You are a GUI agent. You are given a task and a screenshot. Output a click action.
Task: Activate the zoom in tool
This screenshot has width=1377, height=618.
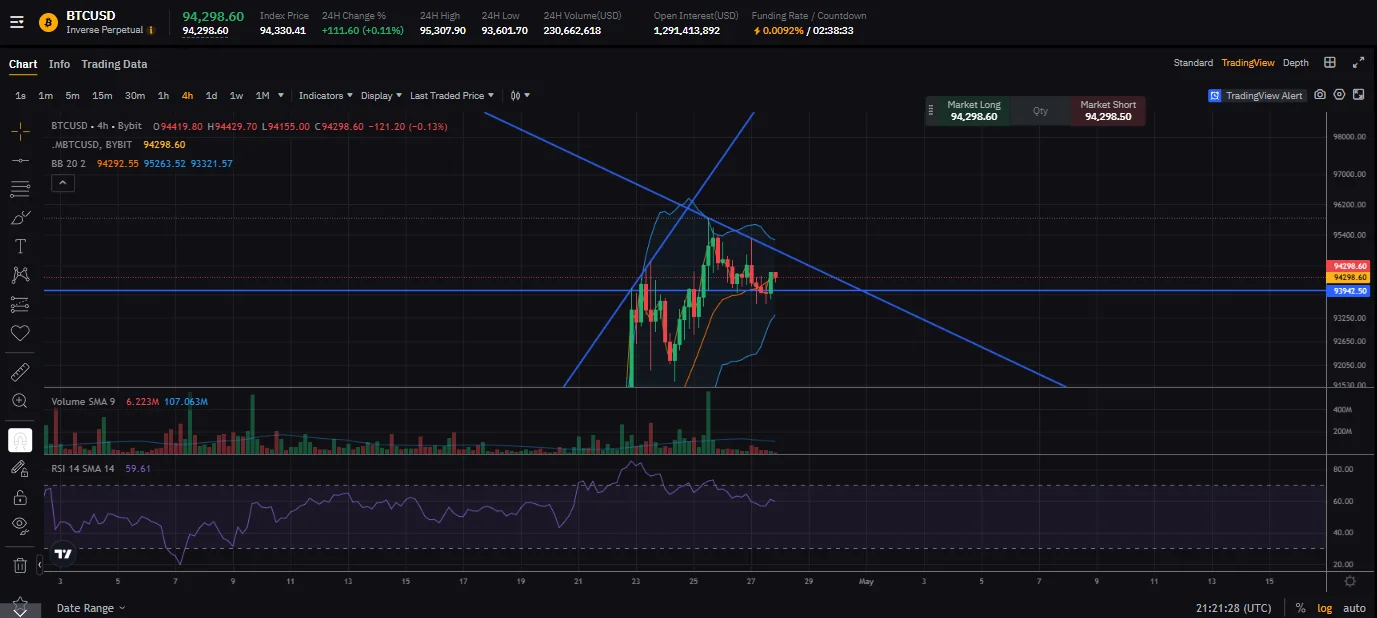[x=20, y=401]
